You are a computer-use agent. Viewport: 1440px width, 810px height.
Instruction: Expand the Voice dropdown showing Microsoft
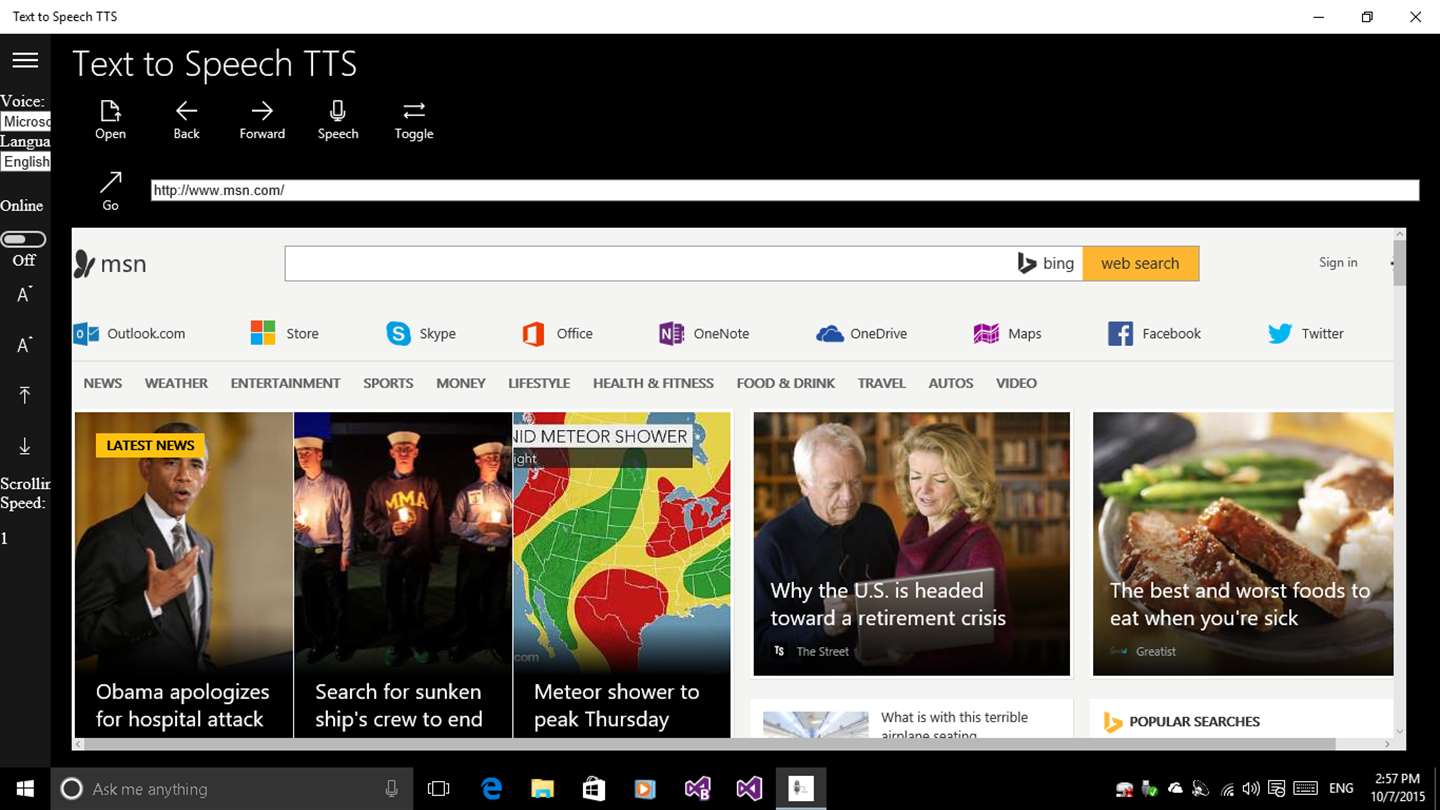[x=26, y=121]
